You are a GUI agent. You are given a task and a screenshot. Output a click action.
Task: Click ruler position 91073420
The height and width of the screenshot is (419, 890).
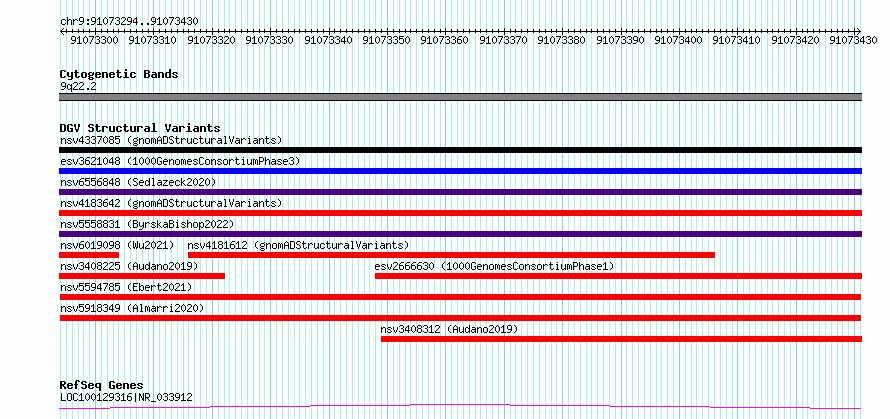[x=796, y=40]
